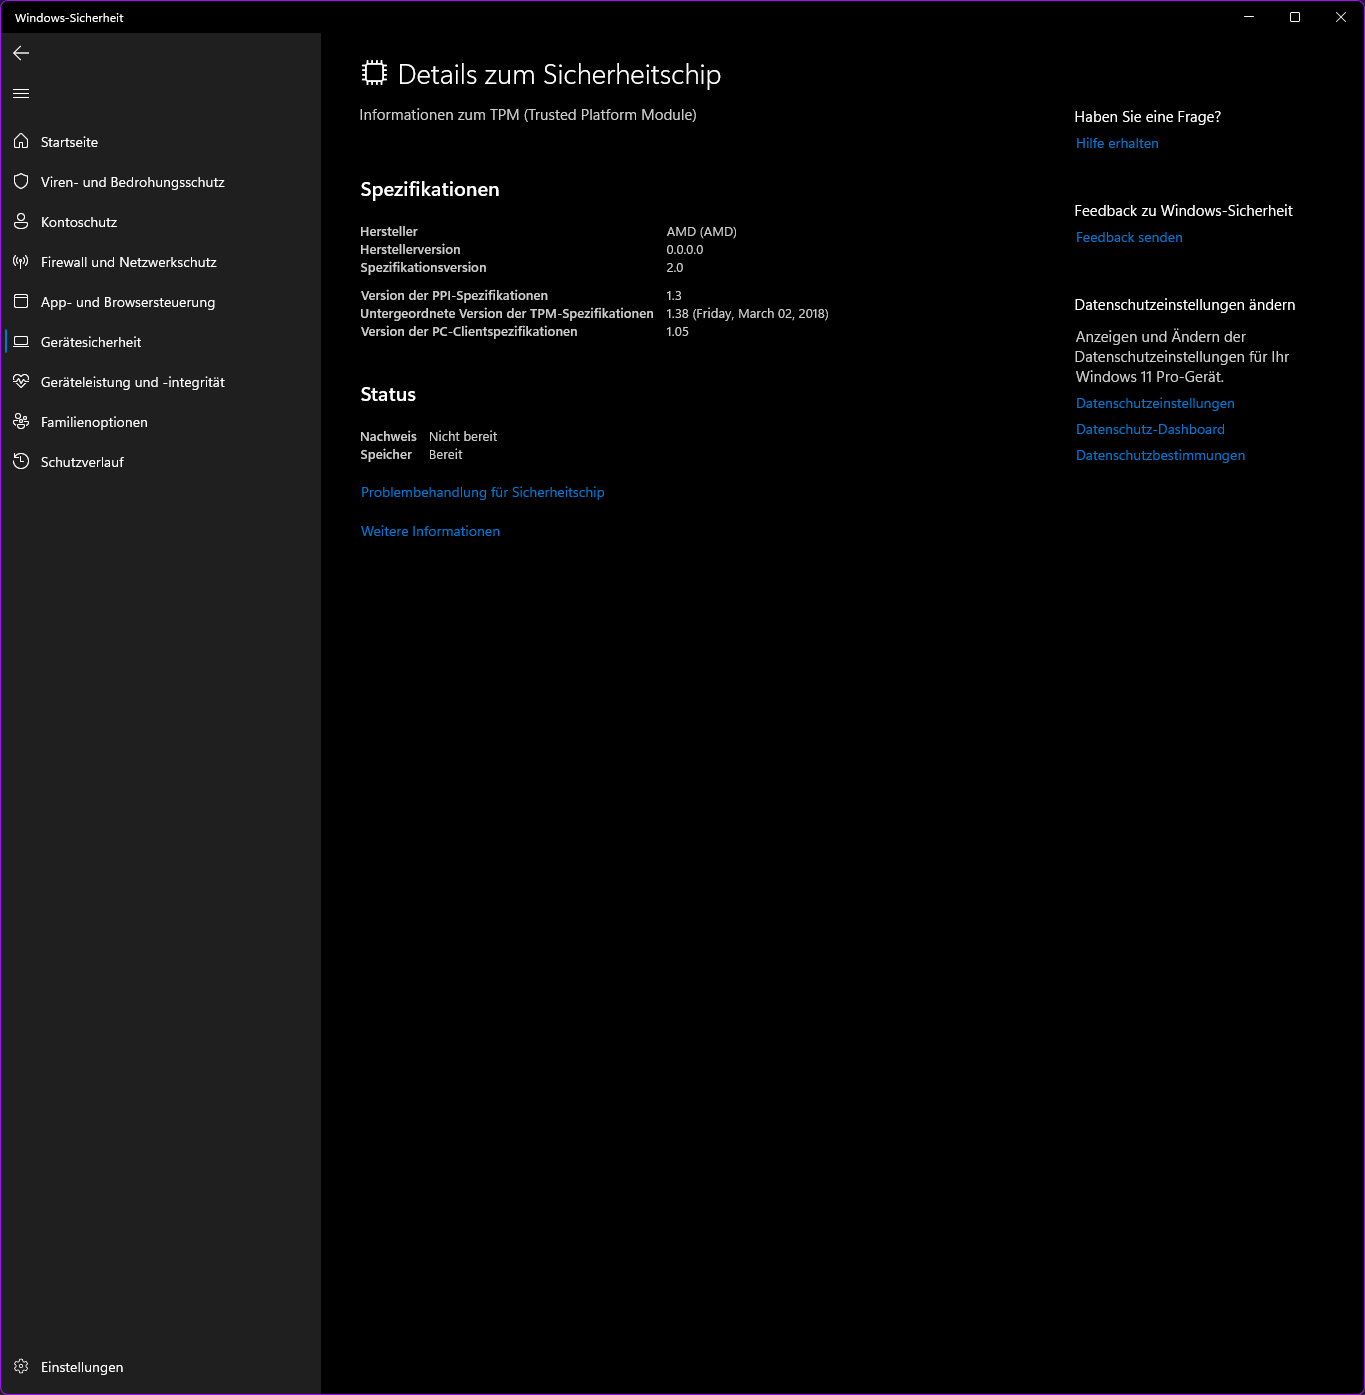The height and width of the screenshot is (1395, 1365).
Task: Click the shield icon for Viren- und Bedrohungsschutz
Action: [21, 181]
